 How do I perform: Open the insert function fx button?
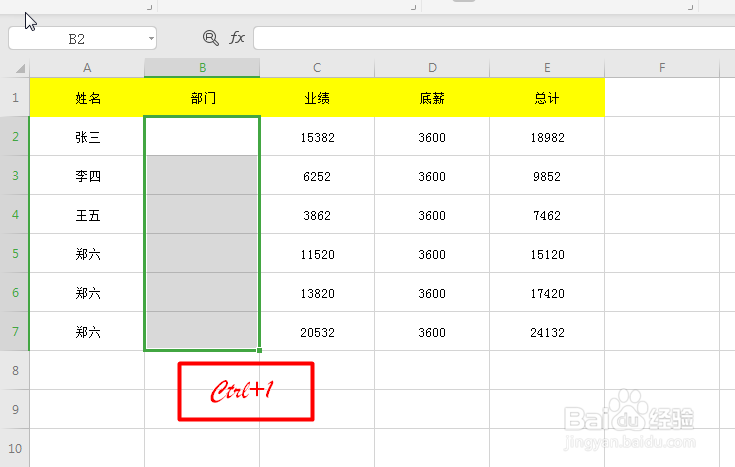pyautogui.click(x=237, y=38)
